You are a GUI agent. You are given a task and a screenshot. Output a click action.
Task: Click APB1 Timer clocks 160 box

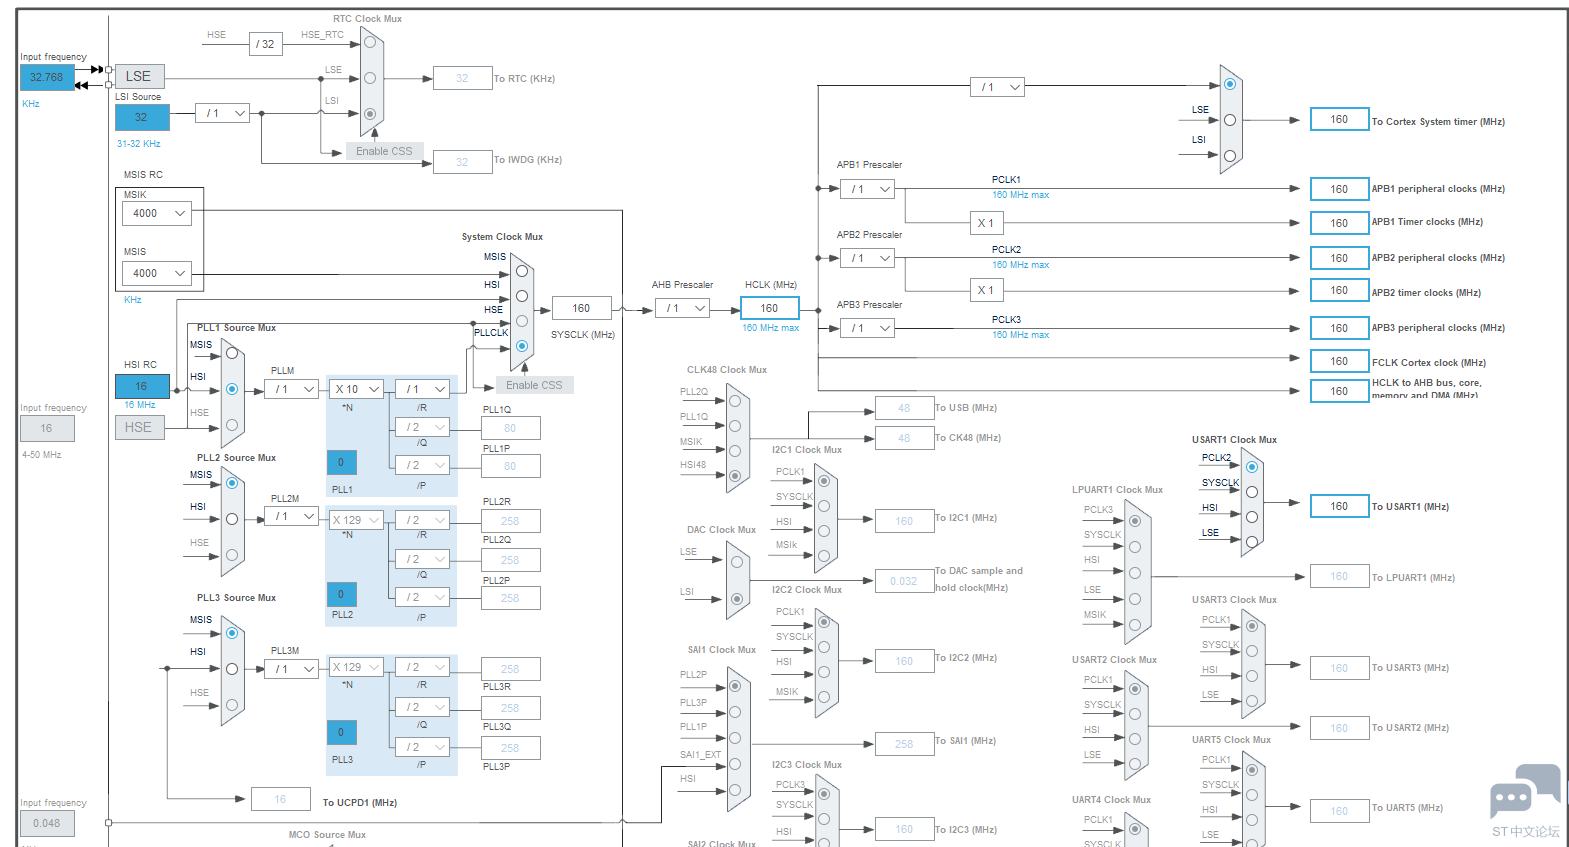(x=1339, y=223)
